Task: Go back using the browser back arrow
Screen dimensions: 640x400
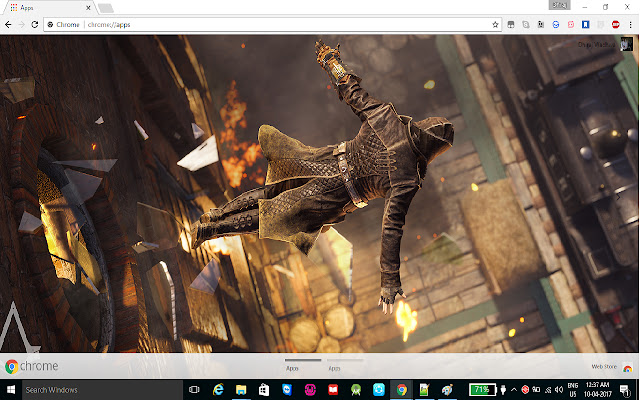Action: [8, 25]
